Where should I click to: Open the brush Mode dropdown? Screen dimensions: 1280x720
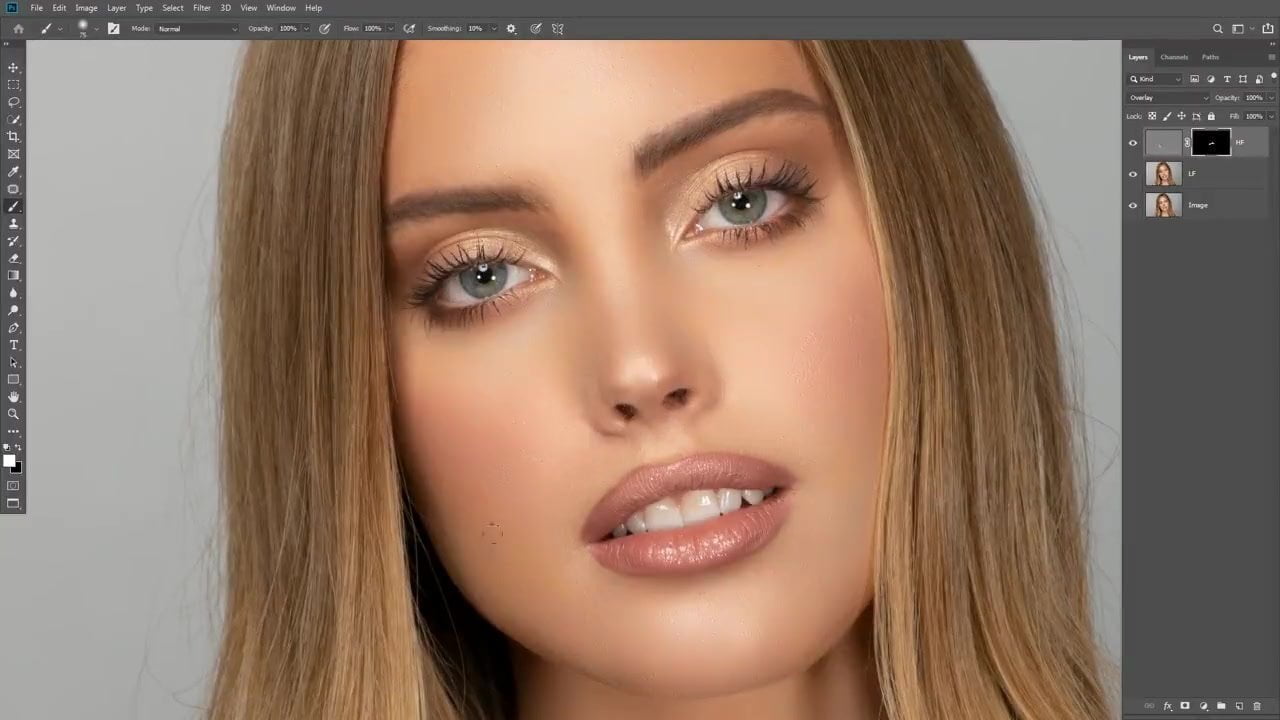(x=197, y=29)
